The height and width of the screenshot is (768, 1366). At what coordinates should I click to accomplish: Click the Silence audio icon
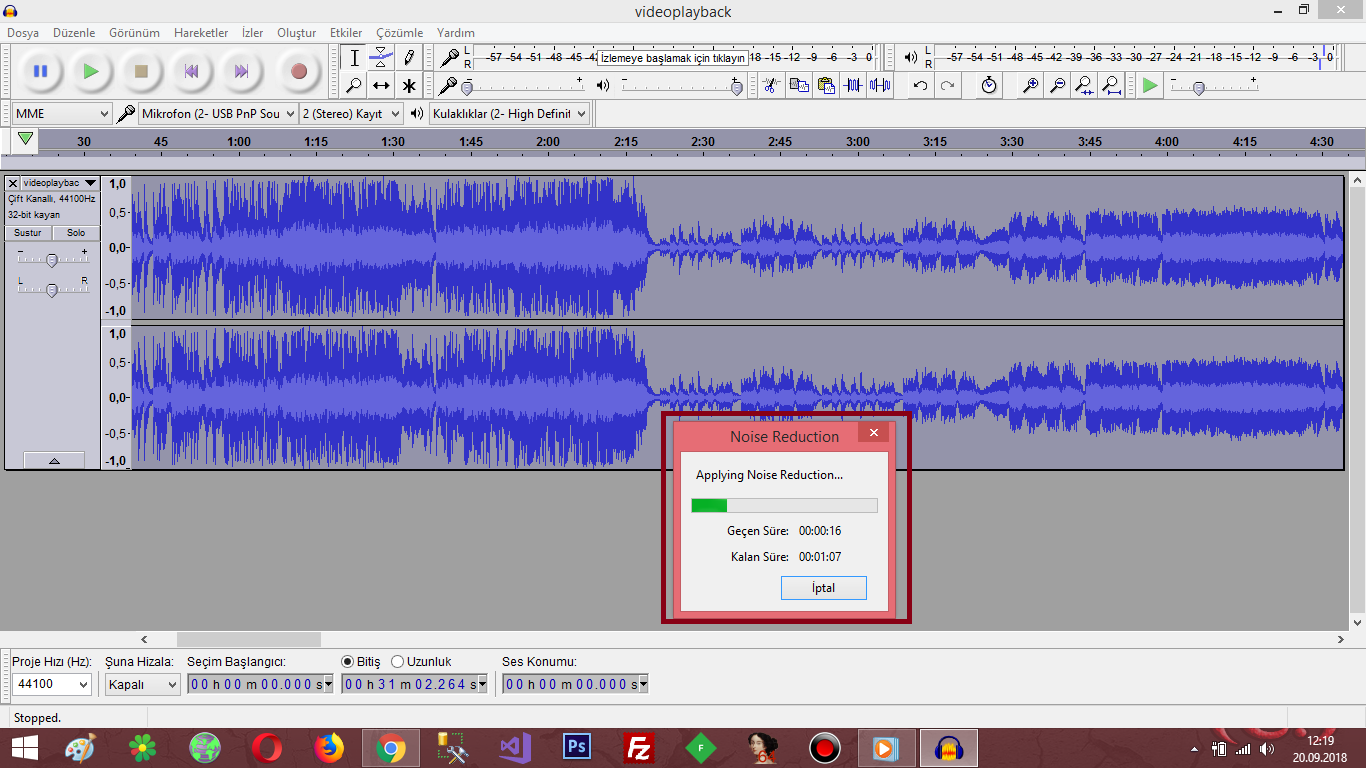tap(879, 85)
